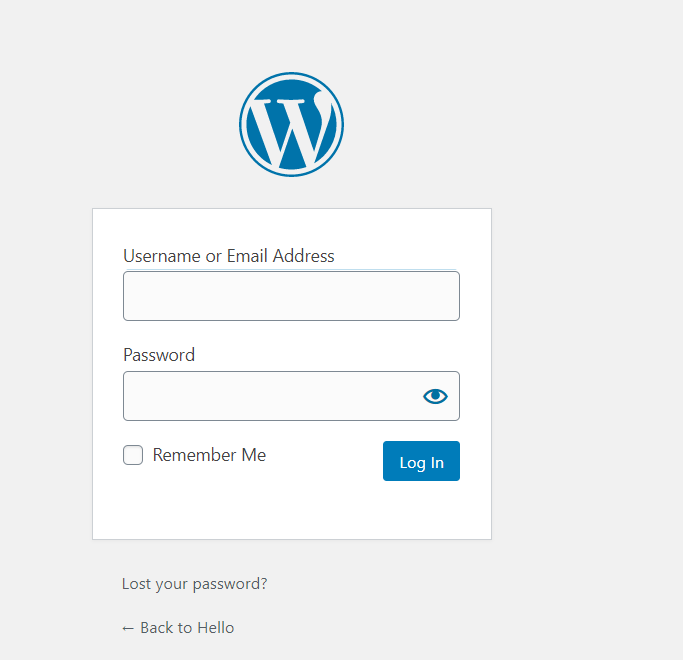
Task: Click the left arrow before Back to Hello
Action: pos(128,628)
